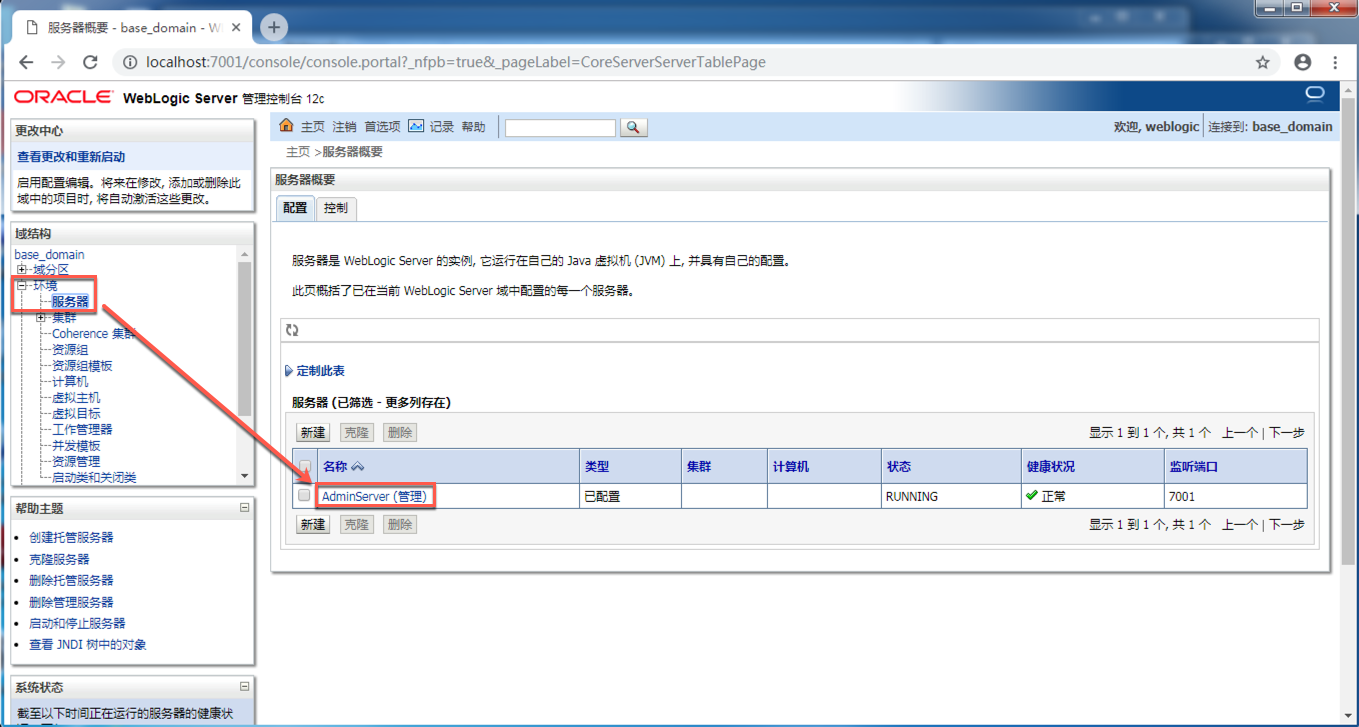
Task: Bookmark page with the star icon
Action: pyautogui.click(x=1263, y=62)
